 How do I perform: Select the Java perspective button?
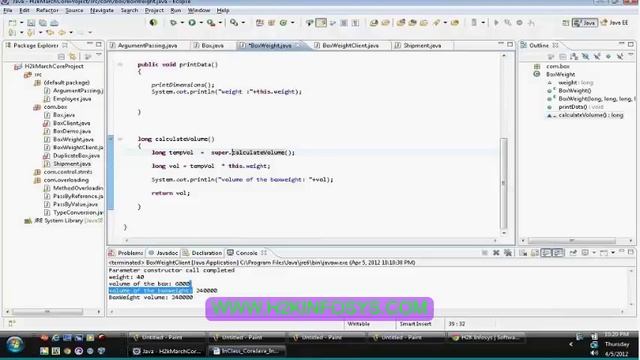tap(585, 23)
